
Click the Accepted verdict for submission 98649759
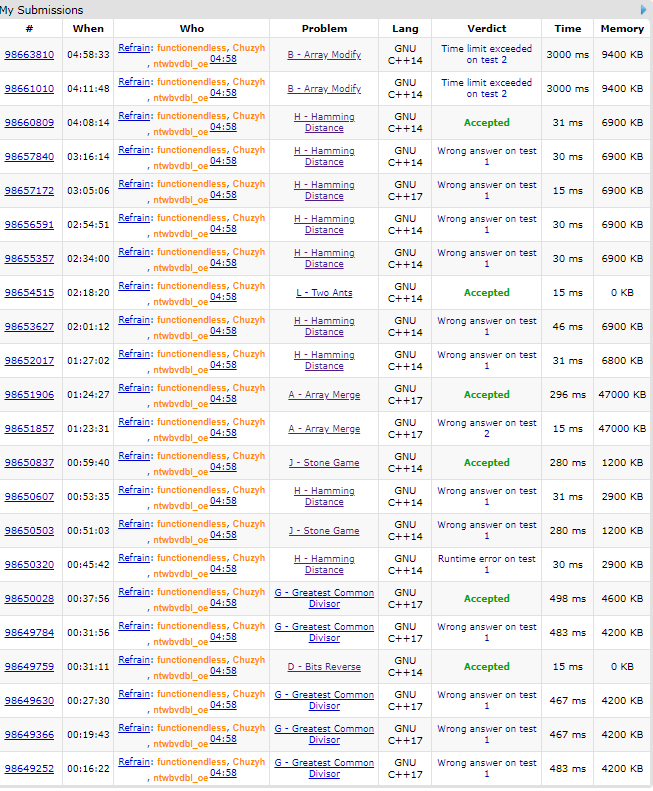(486, 666)
